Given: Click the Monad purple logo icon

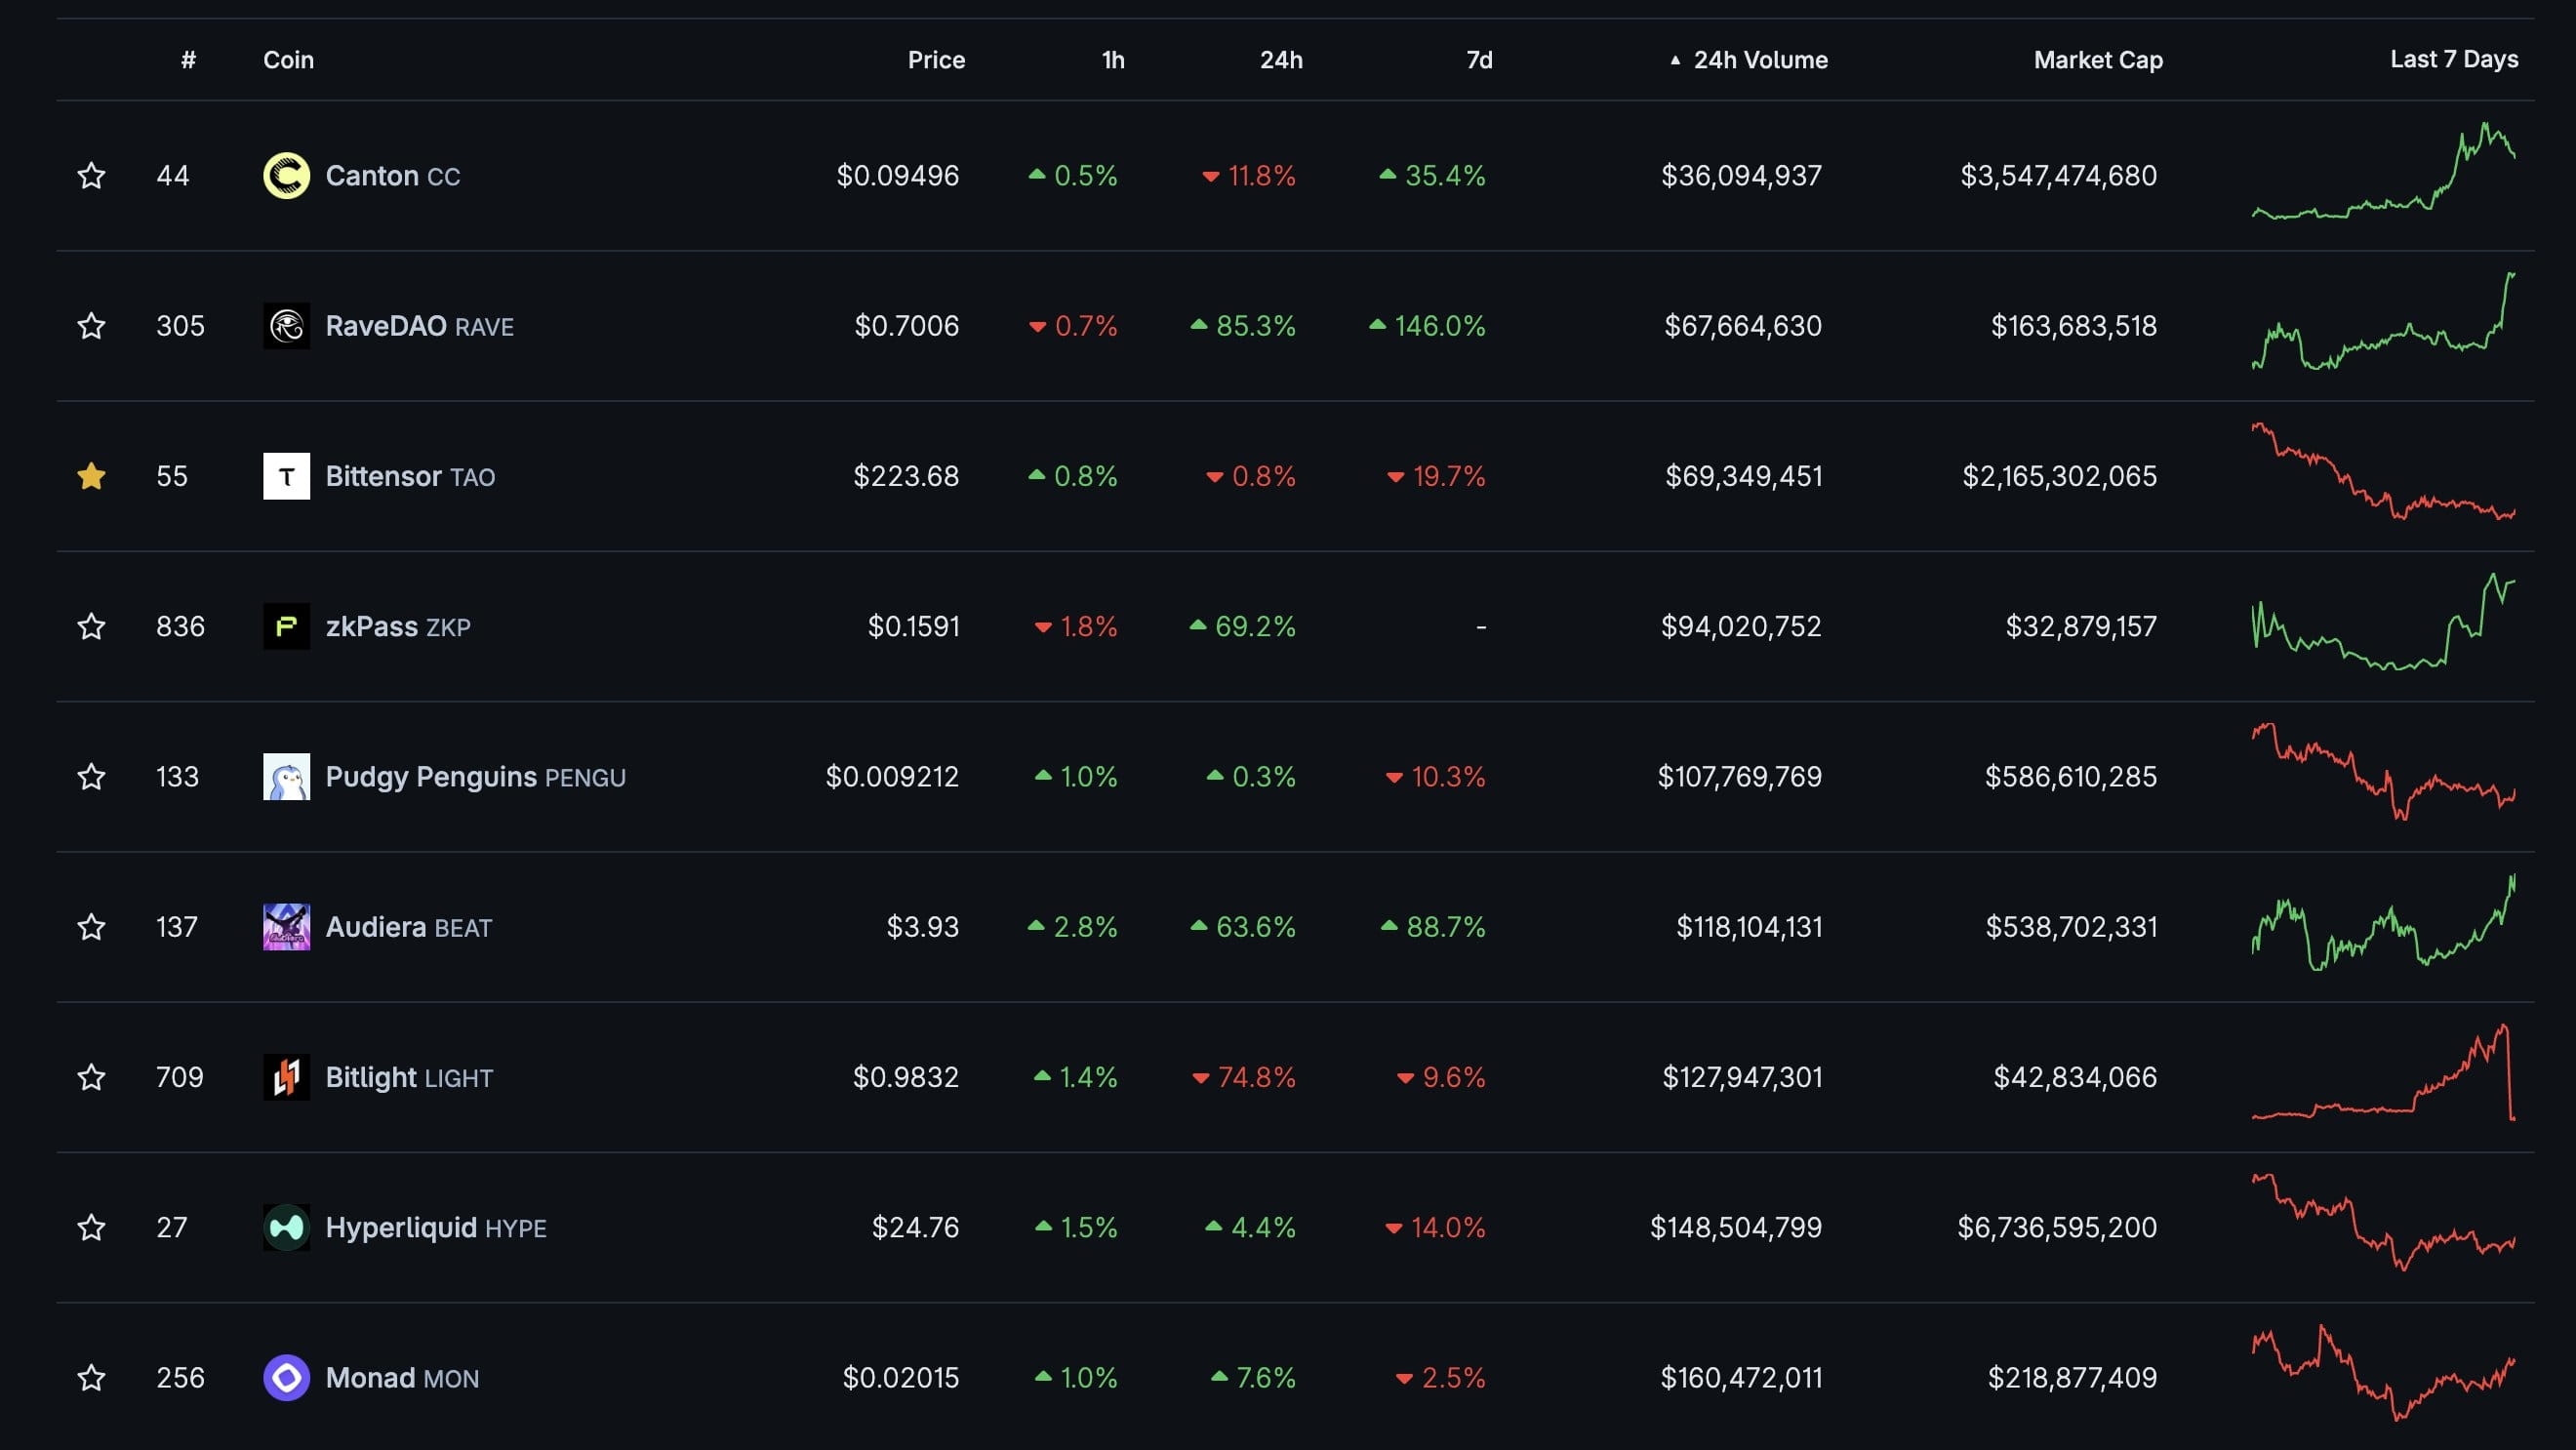Looking at the screenshot, I should [286, 1378].
